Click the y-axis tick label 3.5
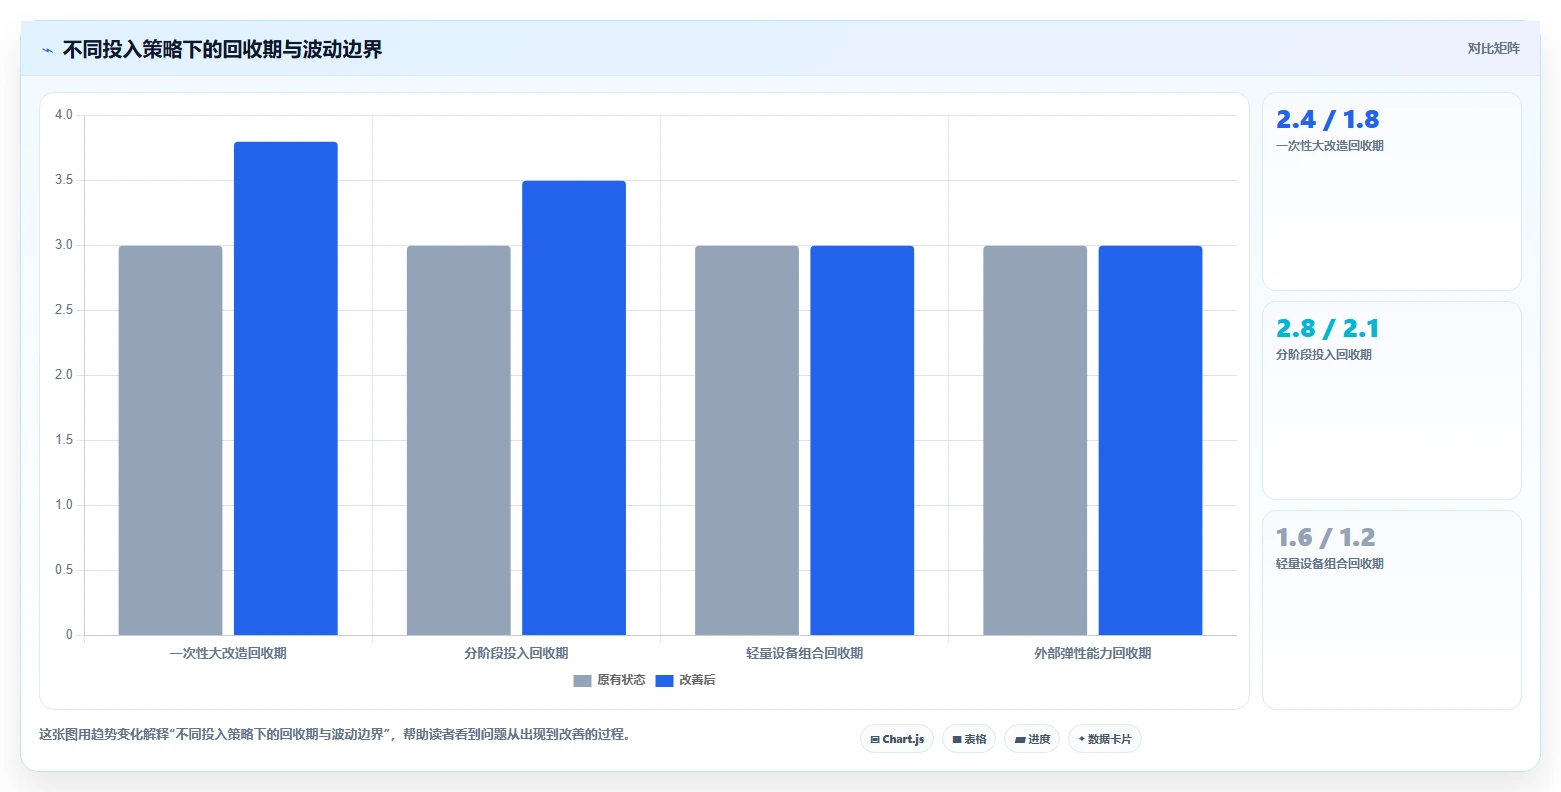The image size is (1561, 792). 64,180
